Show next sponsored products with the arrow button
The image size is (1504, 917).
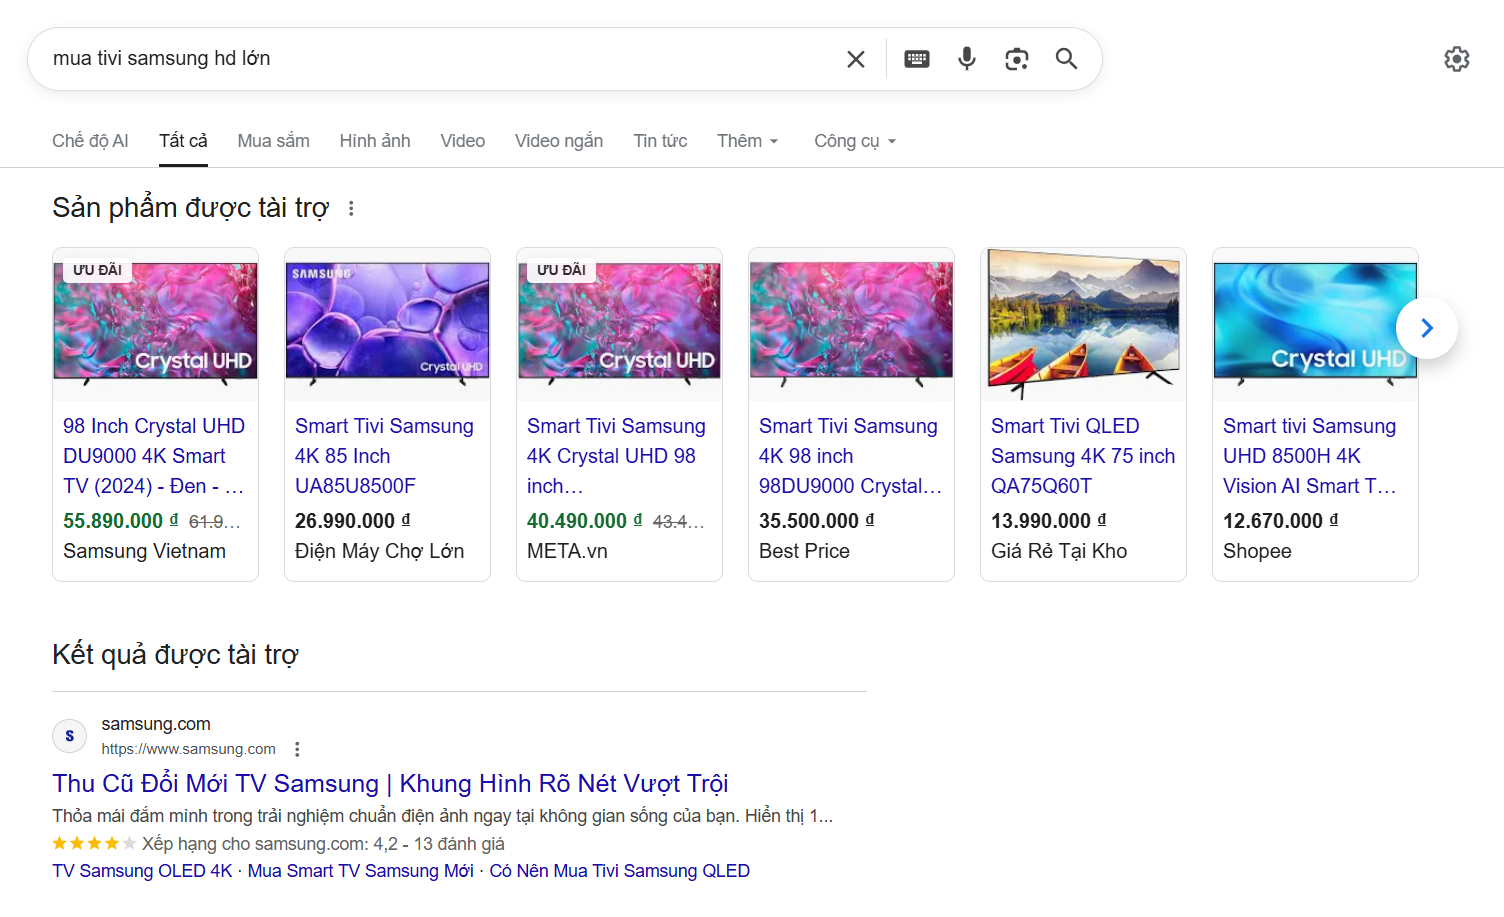coord(1427,328)
